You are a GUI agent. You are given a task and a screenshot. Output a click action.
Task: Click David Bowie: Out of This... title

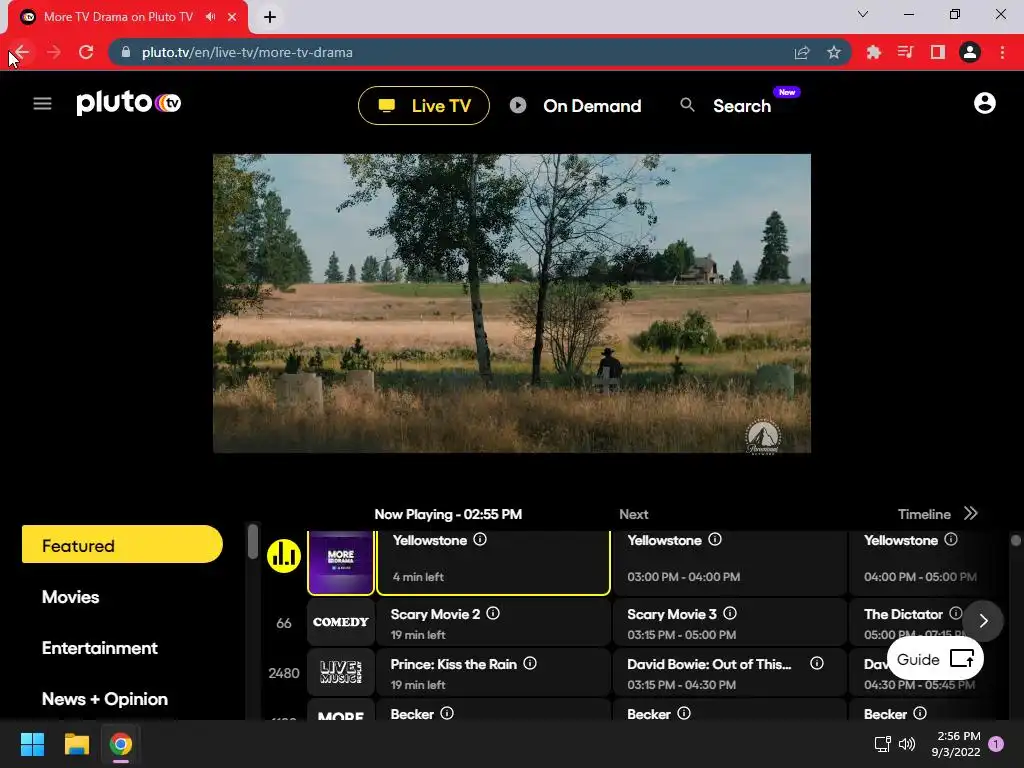[x=709, y=664]
